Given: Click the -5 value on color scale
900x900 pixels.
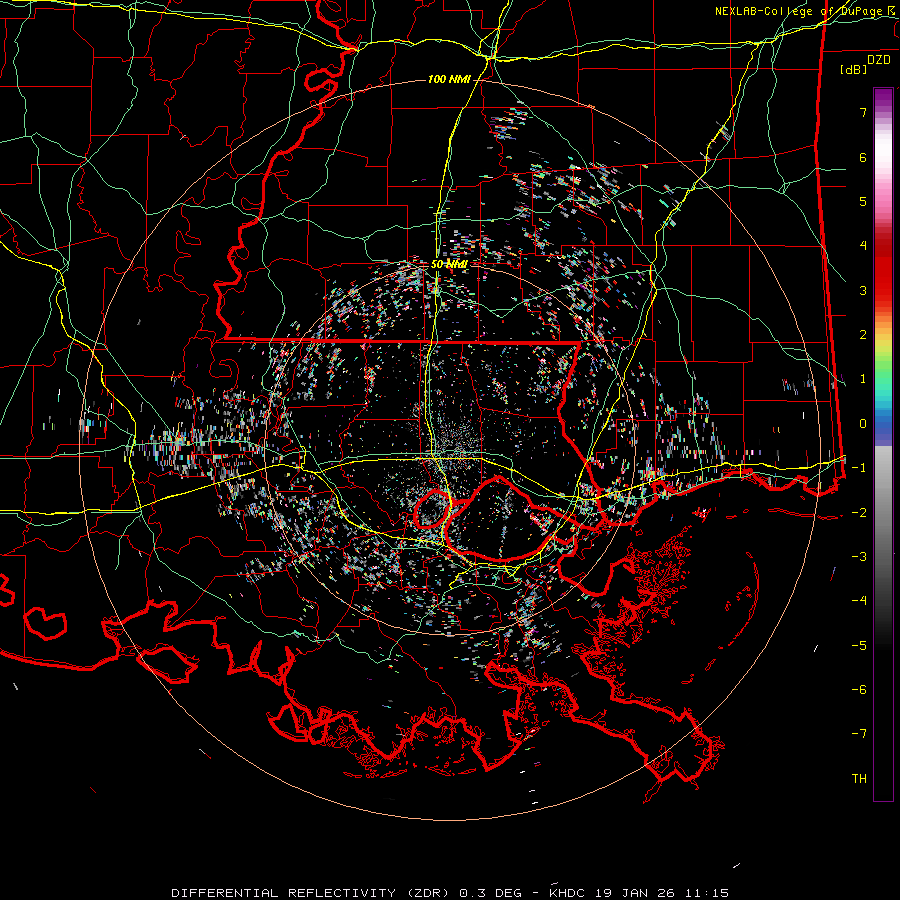Looking at the screenshot, I should point(859,646).
